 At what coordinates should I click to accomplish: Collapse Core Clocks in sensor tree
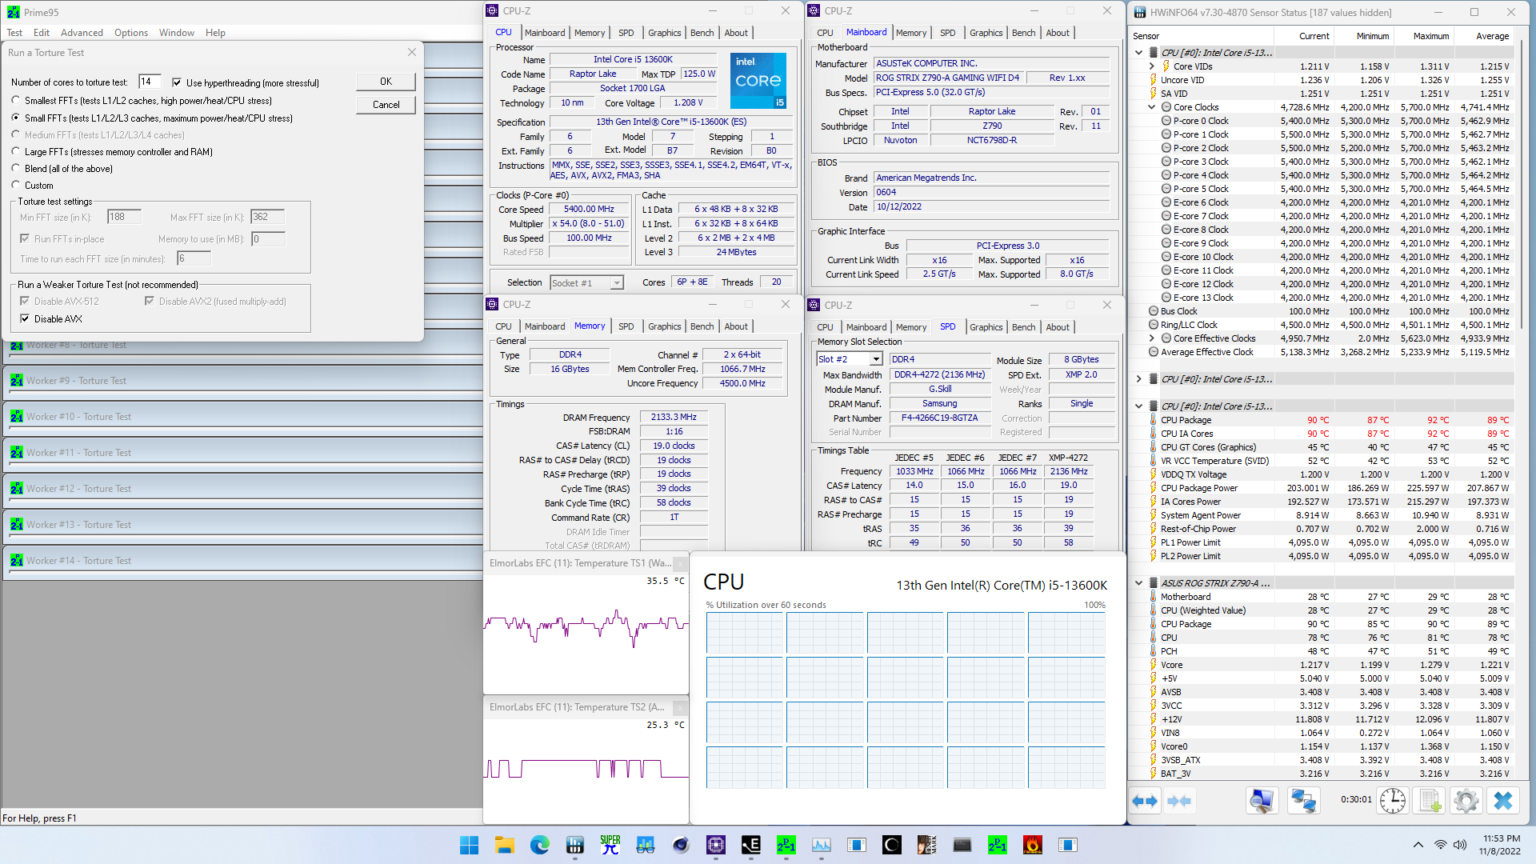(1152, 106)
